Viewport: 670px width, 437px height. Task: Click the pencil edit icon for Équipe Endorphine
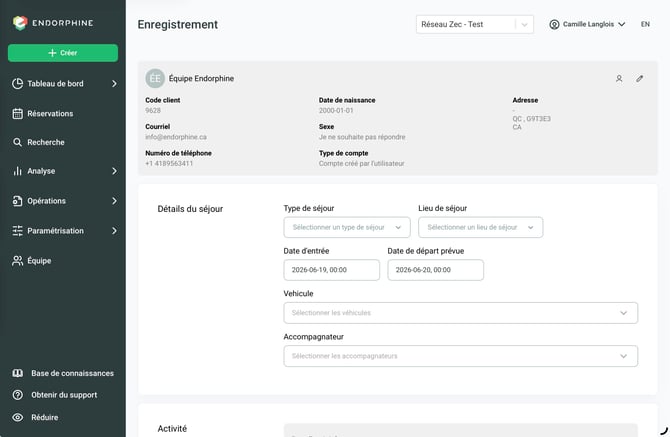tap(639, 79)
